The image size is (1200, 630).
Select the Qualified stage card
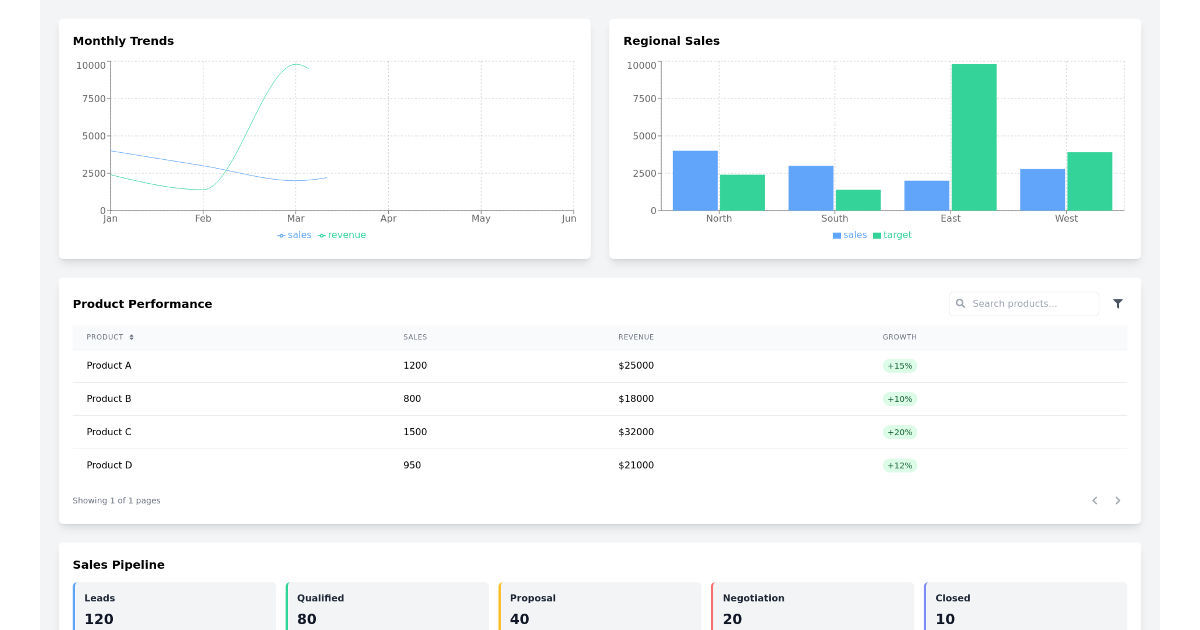tap(387, 606)
